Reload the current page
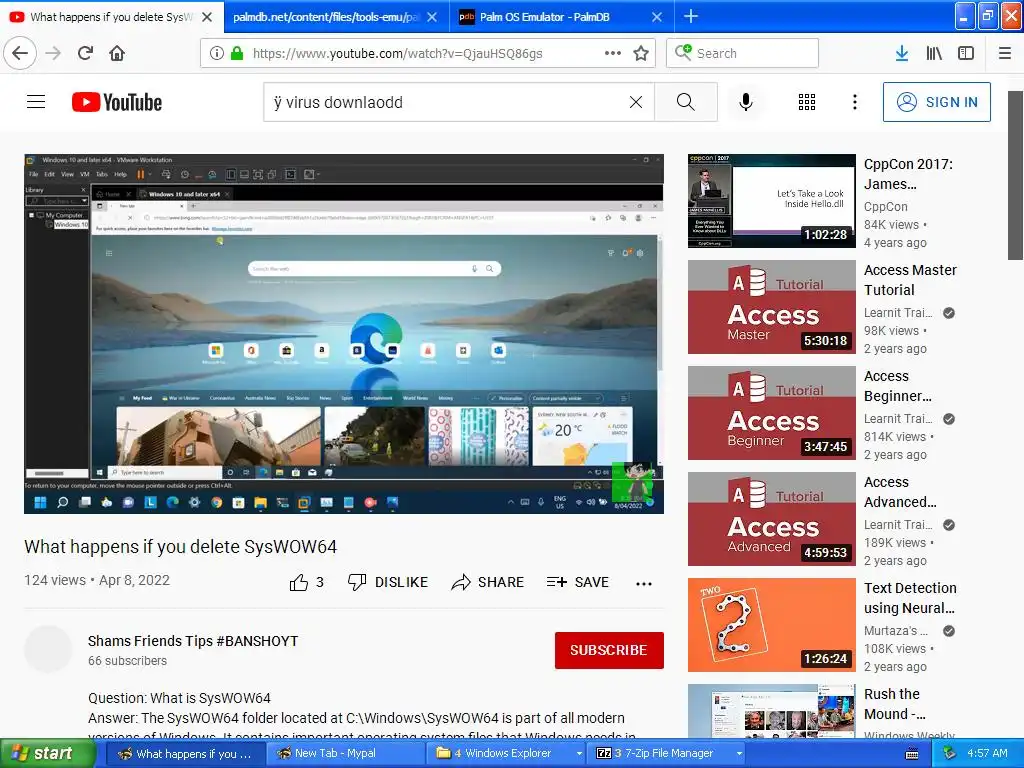The image size is (1024, 768). coord(86,53)
